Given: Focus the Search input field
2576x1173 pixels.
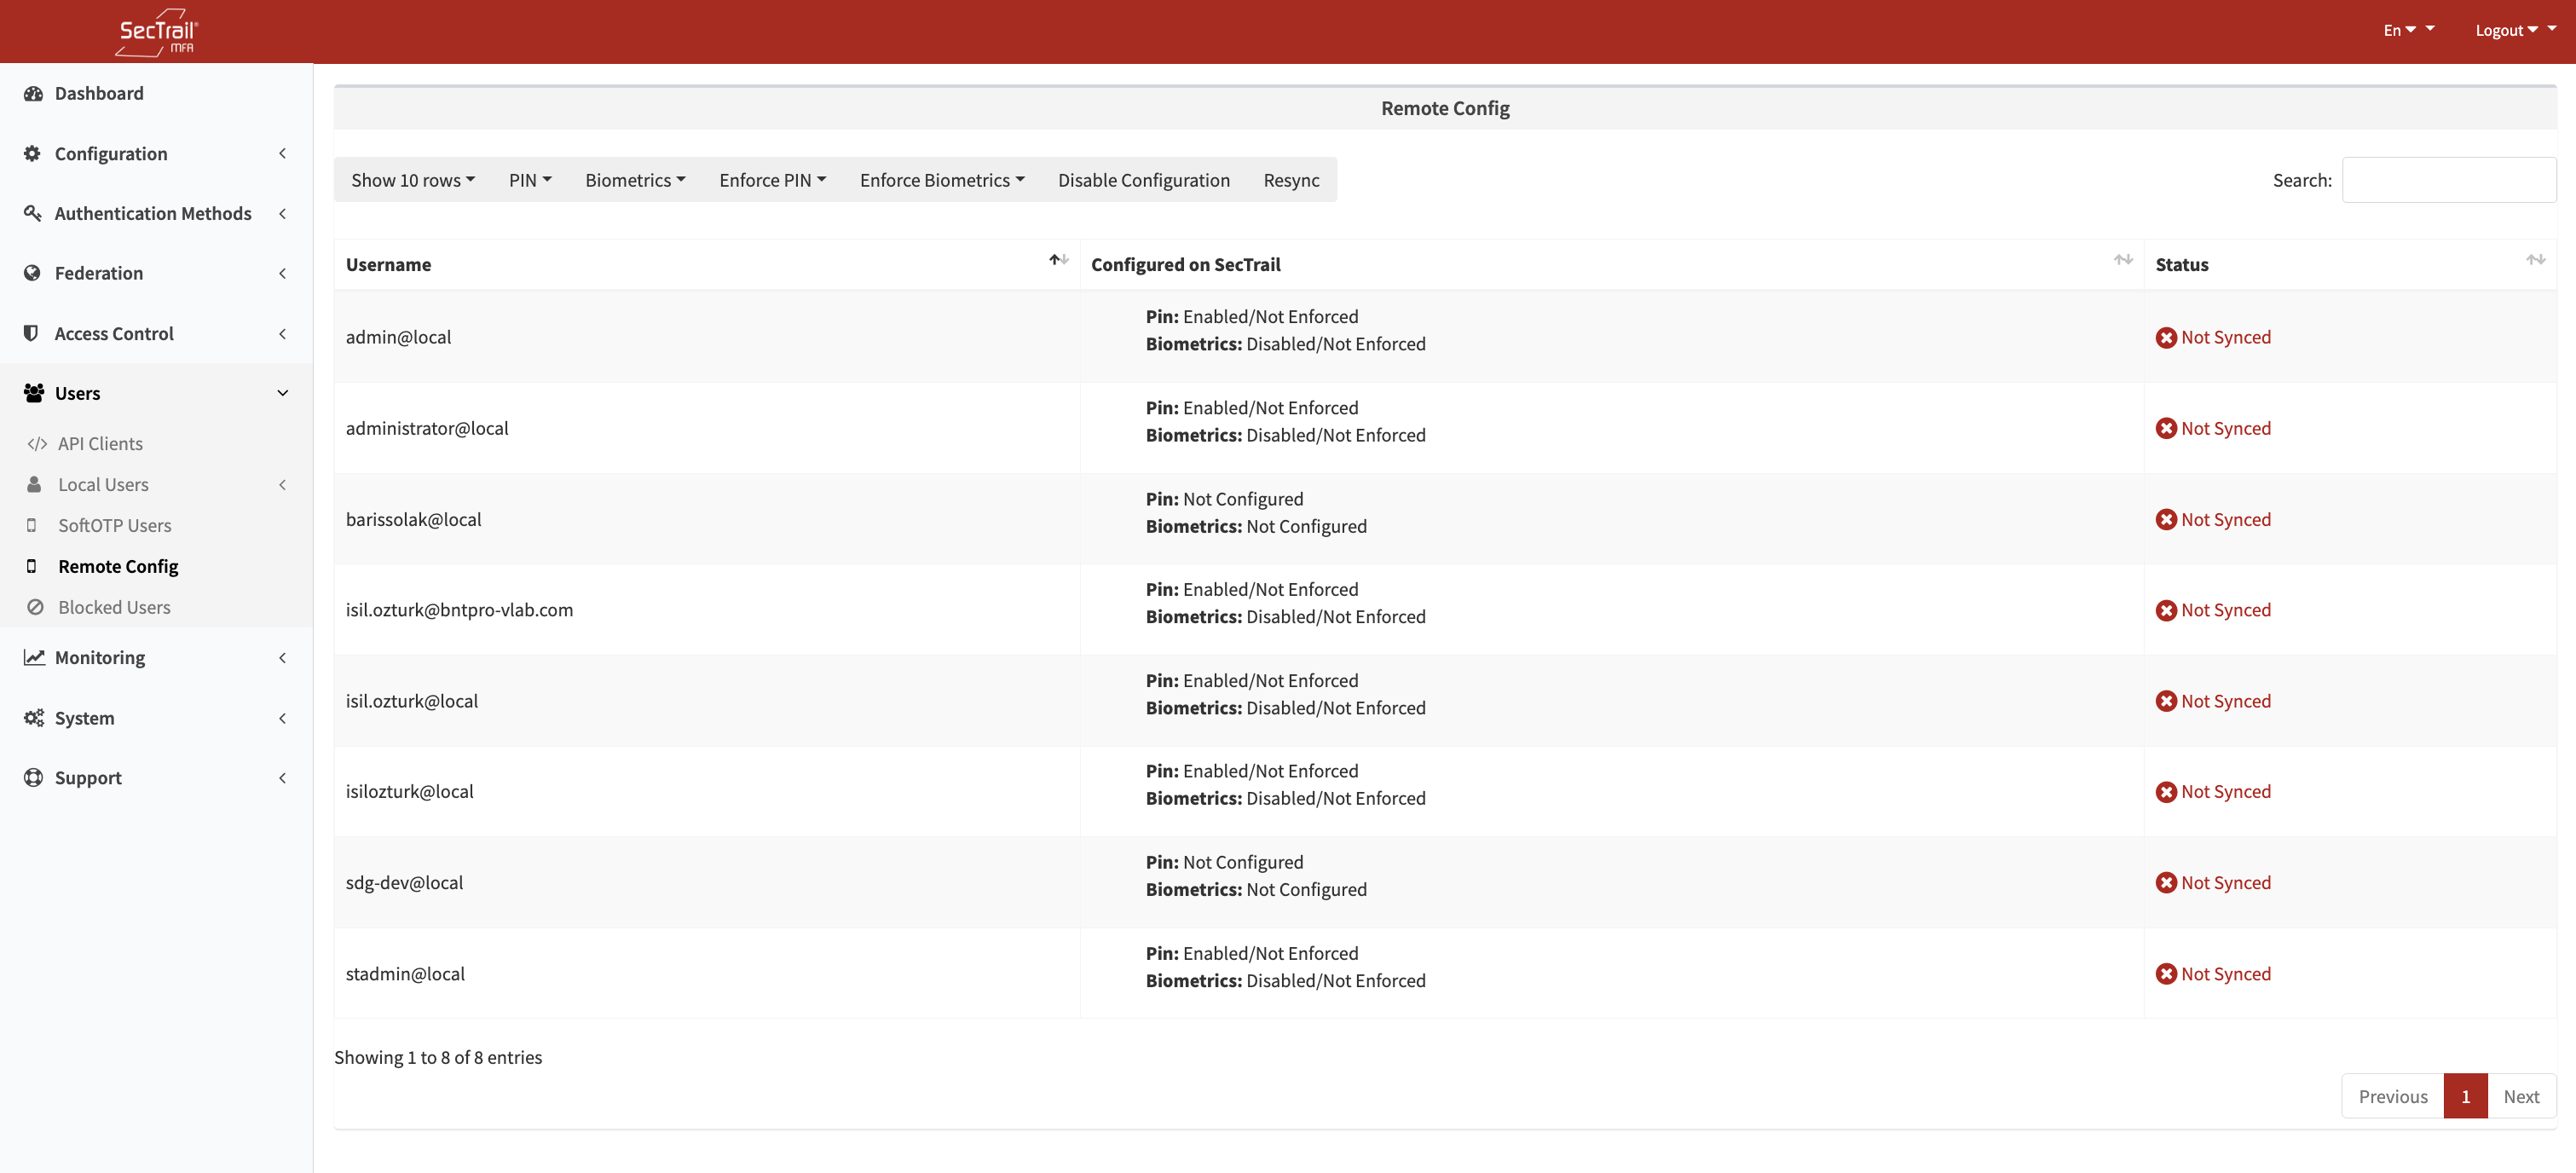Looking at the screenshot, I should [x=2447, y=180].
